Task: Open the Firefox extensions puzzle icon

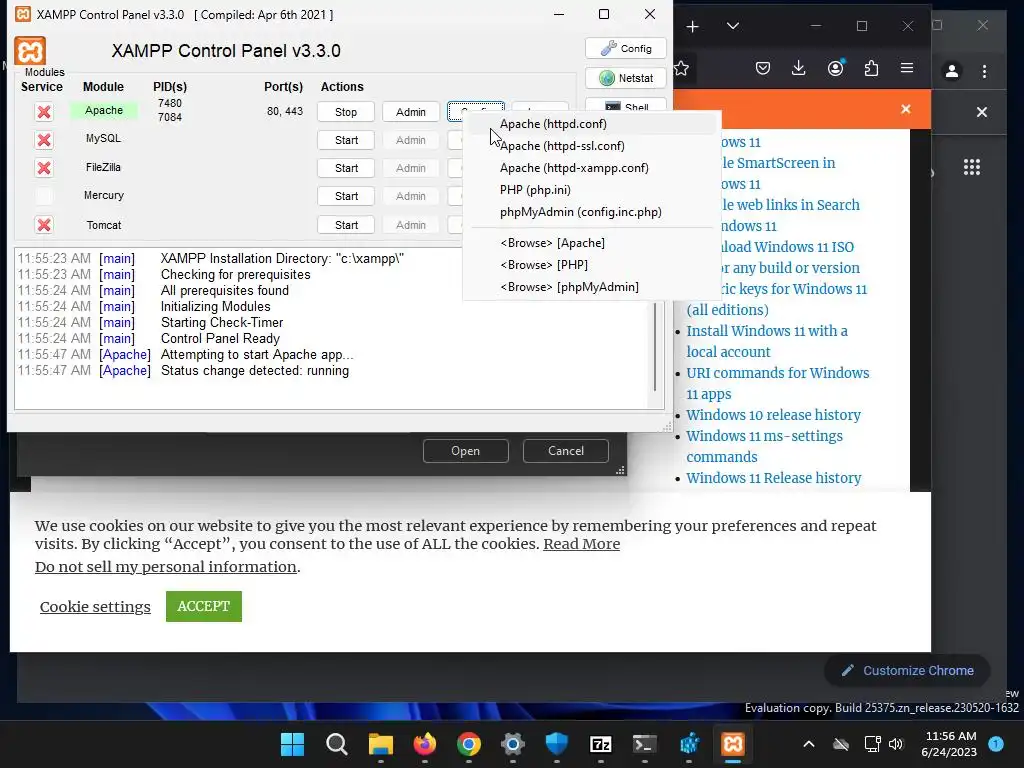Action: coord(871,68)
